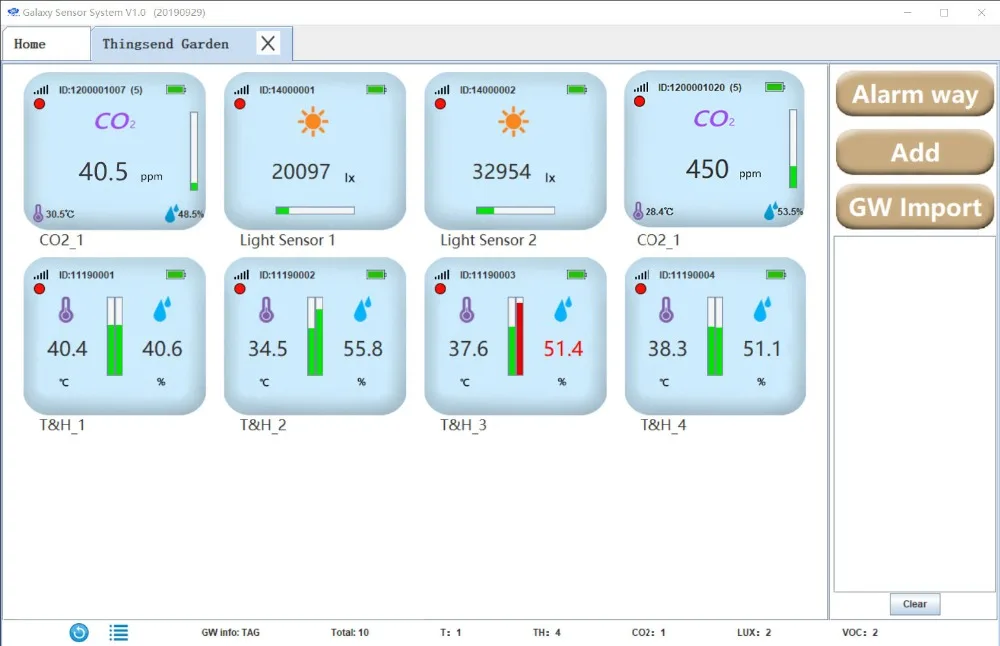The image size is (1000, 646).
Task: Click the CO2 level bar on 40.5 ppm card
Action: 194,151
